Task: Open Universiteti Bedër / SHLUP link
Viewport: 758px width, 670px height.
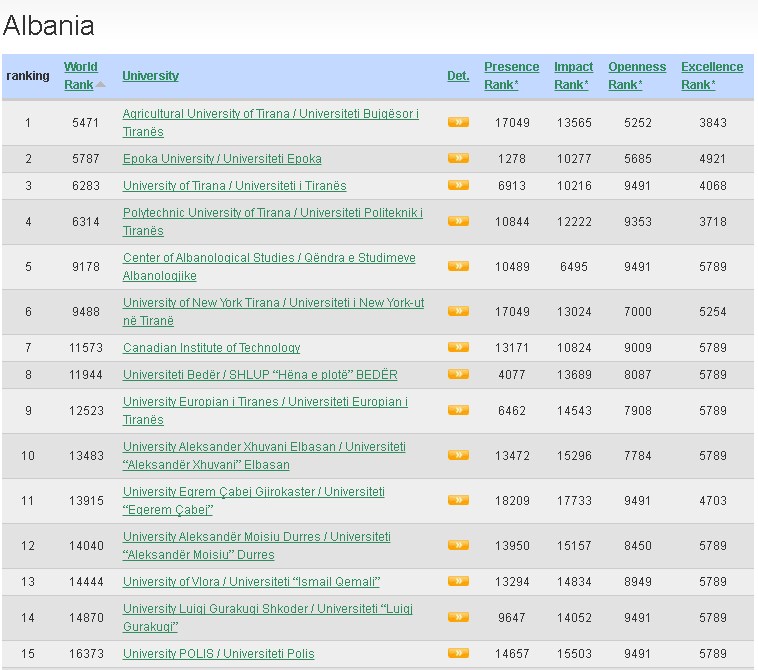Action: pos(260,375)
